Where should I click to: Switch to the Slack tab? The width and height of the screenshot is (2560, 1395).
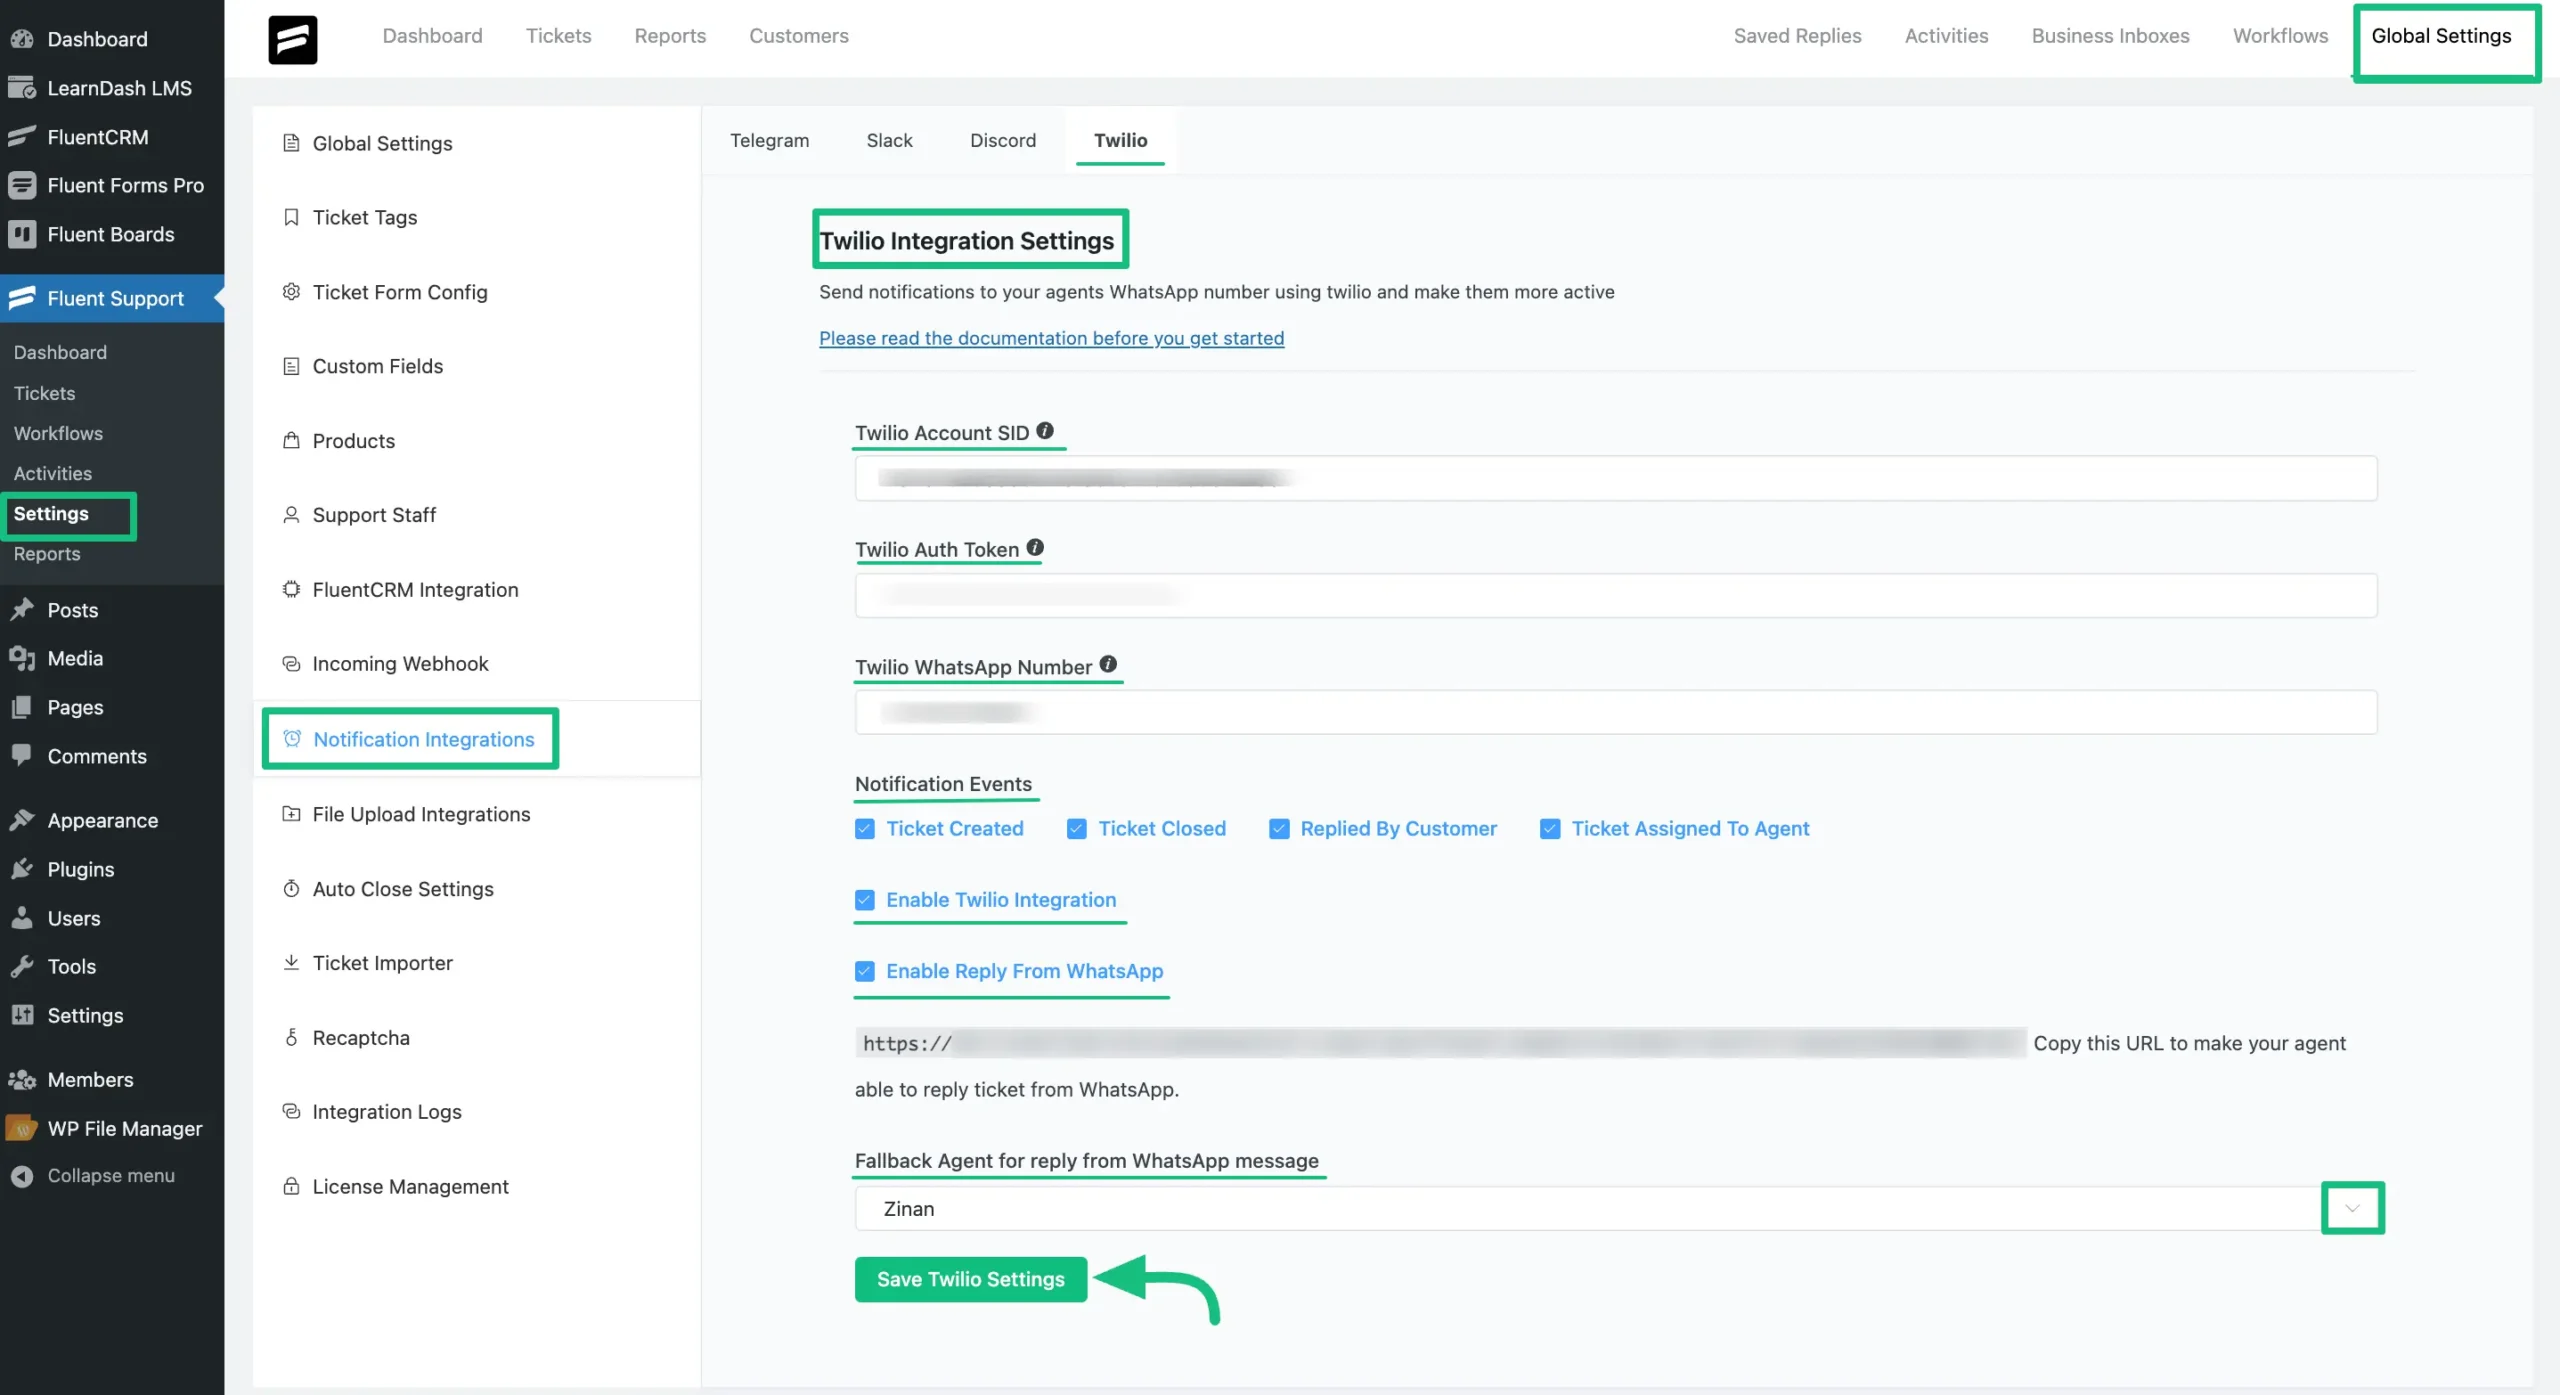(889, 141)
